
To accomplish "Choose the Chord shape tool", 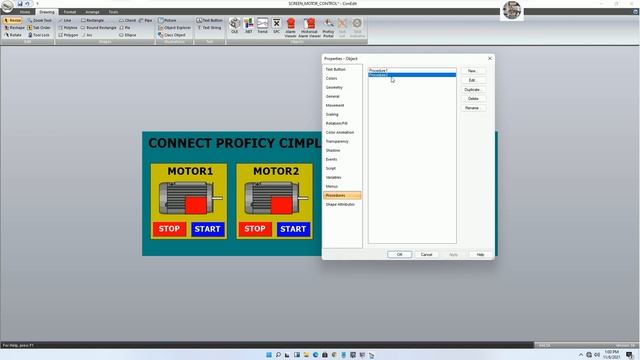I will [x=127, y=20].
